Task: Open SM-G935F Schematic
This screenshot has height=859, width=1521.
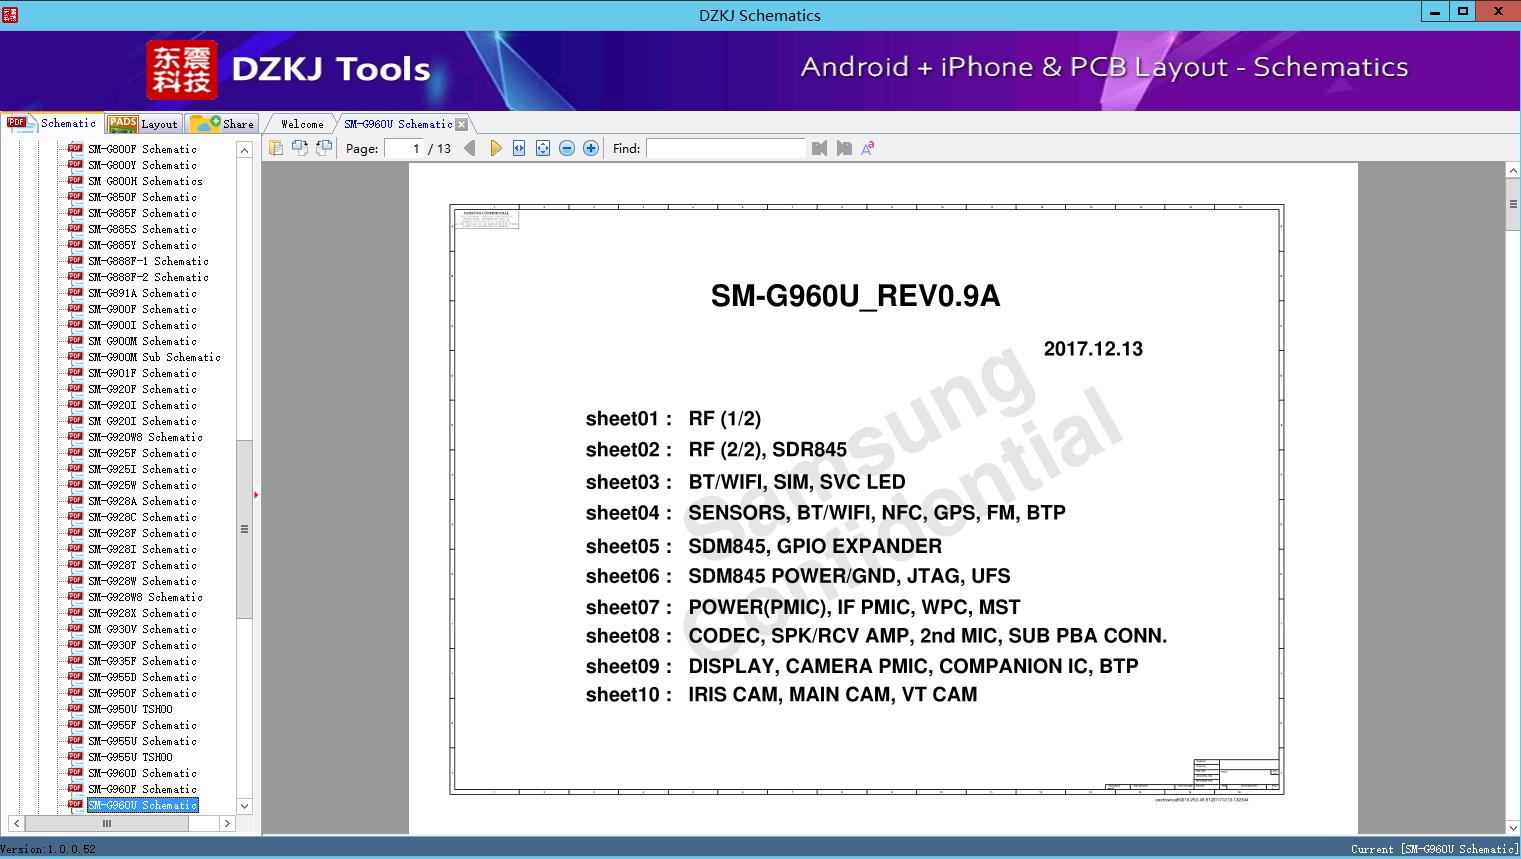Action: click(x=142, y=661)
